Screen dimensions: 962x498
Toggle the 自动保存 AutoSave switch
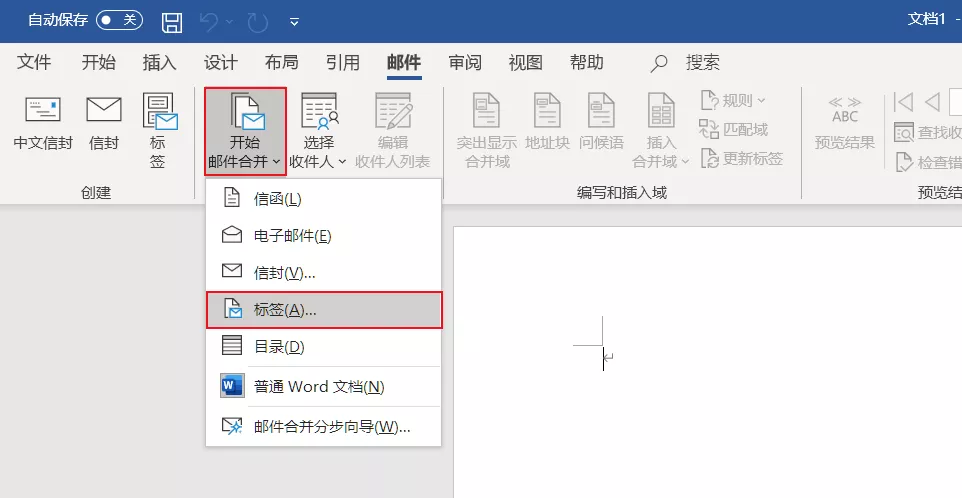pyautogui.click(x=120, y=20)
